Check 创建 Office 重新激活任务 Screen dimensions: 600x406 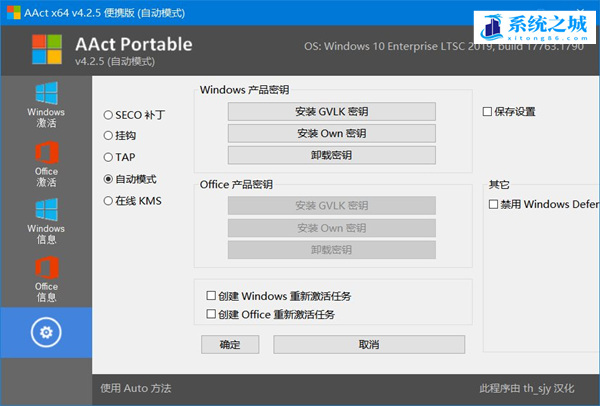pos(211,315)
